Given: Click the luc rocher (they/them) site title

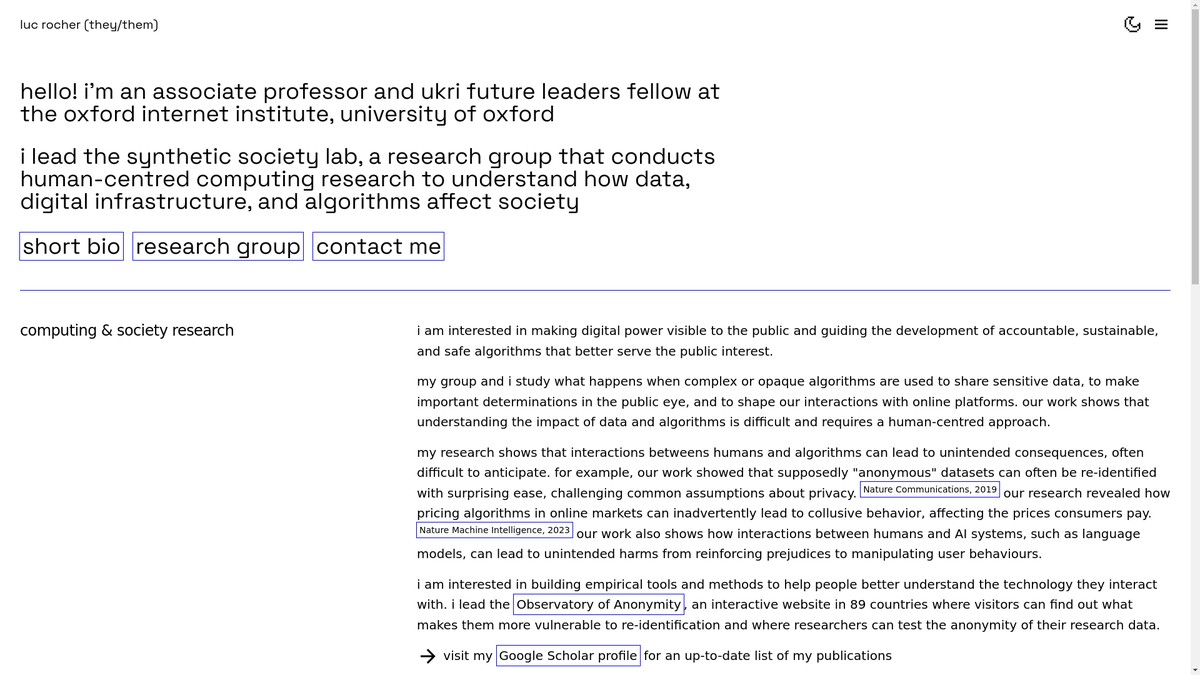Looking at the screenshot, I should (x=89, y=24).
